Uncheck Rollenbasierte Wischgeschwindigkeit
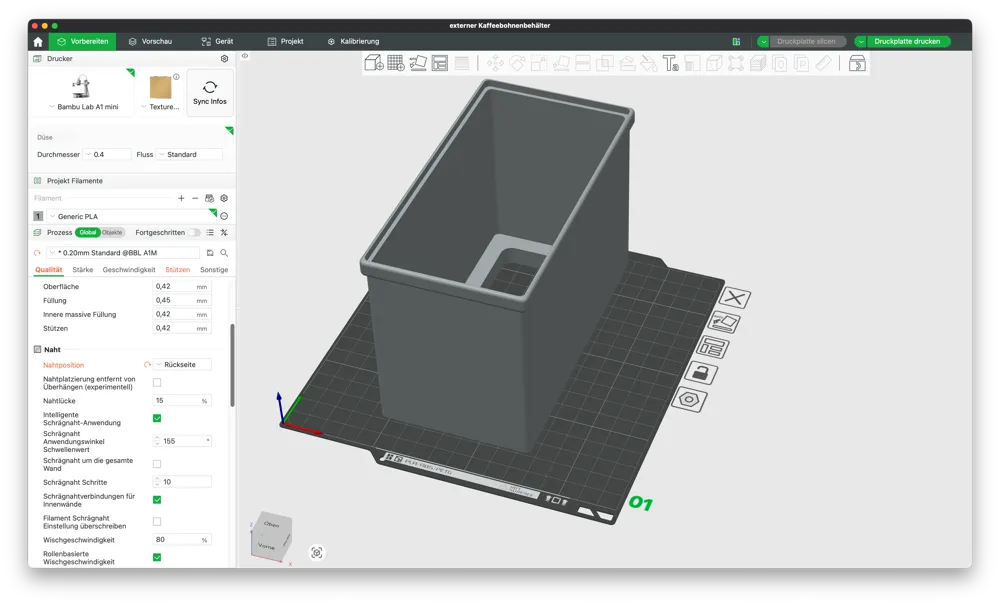This screenshot has height=605, width=1000. coord(157,557)
